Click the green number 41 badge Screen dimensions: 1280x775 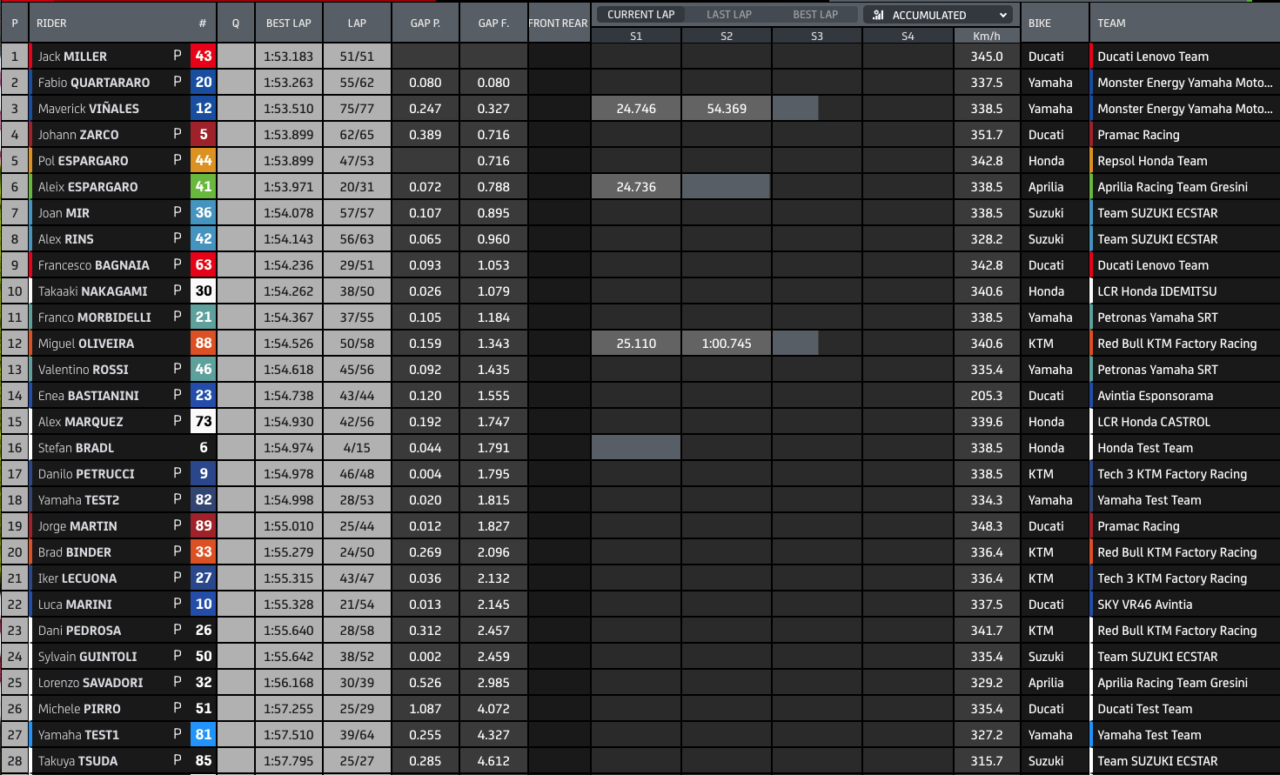click(x=203, y=187)
